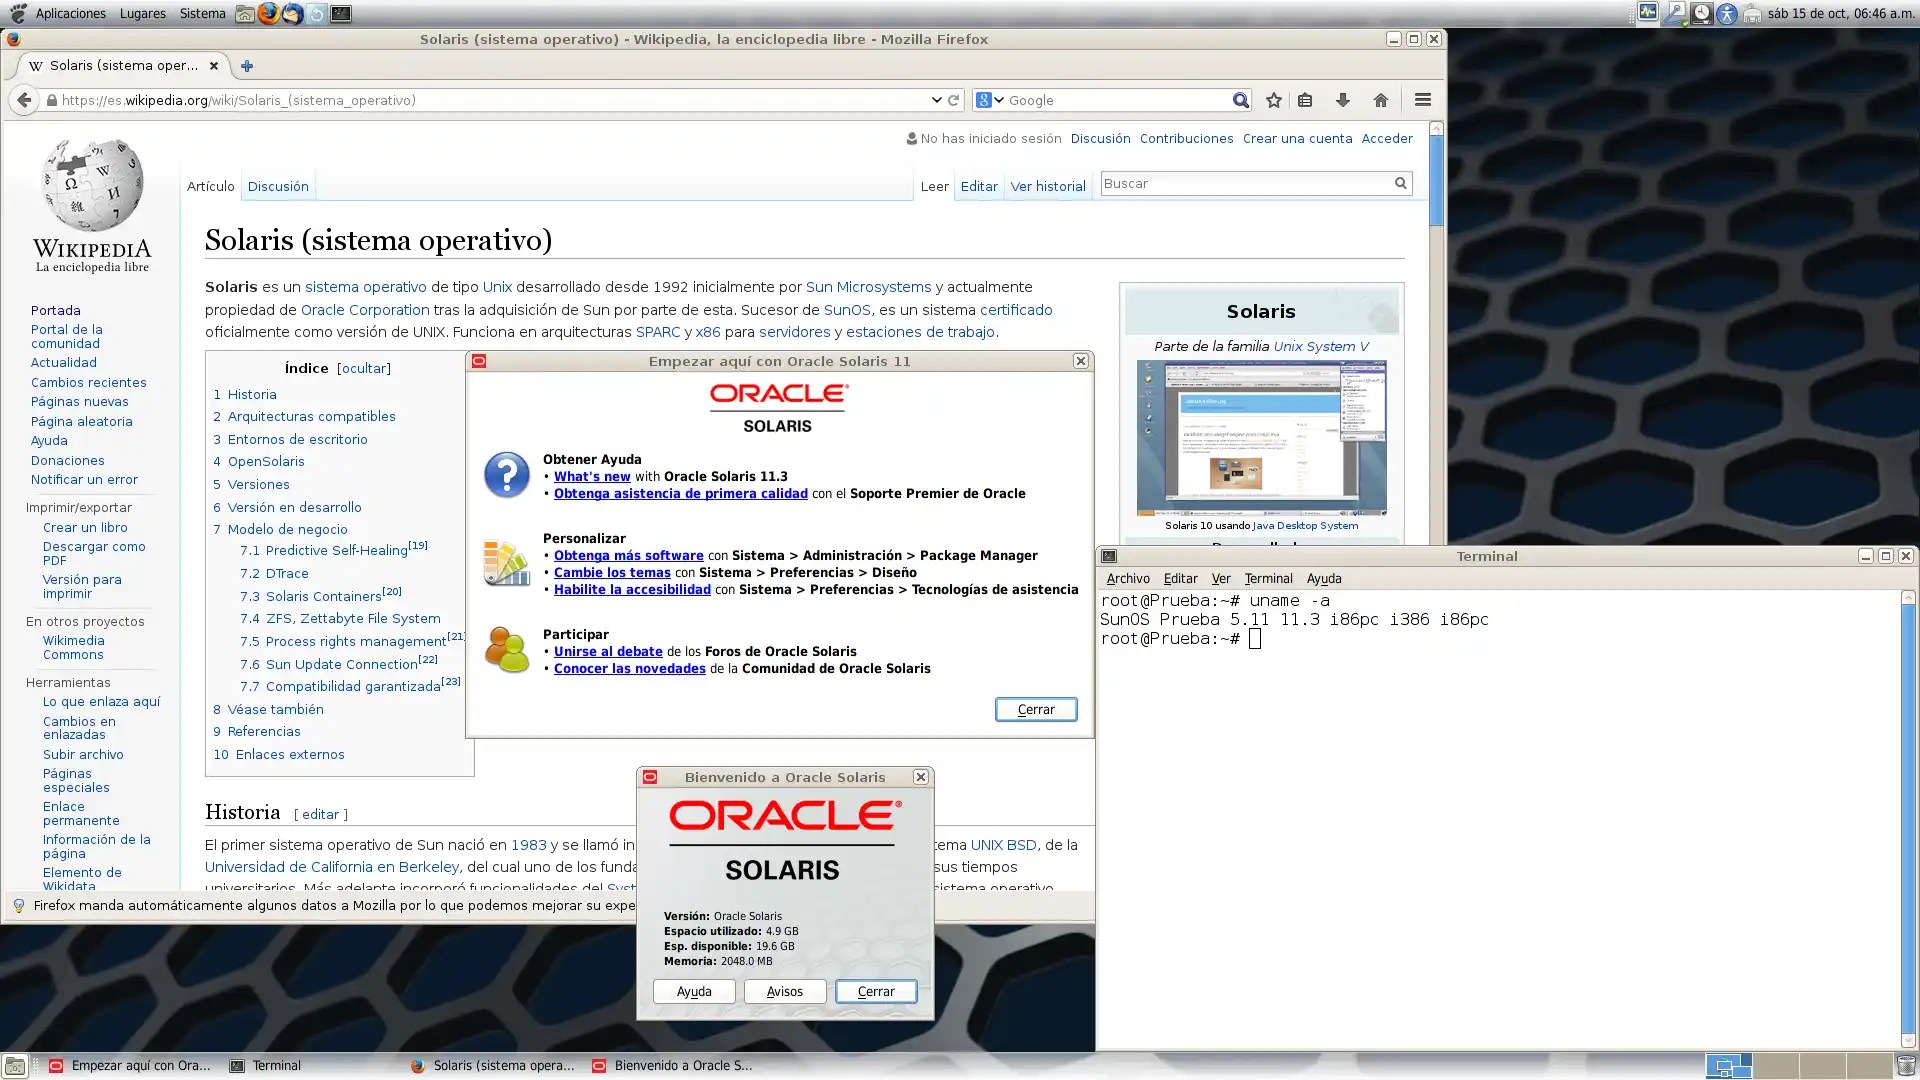Open Firefox downloads arrow icon

(1342, 100)
